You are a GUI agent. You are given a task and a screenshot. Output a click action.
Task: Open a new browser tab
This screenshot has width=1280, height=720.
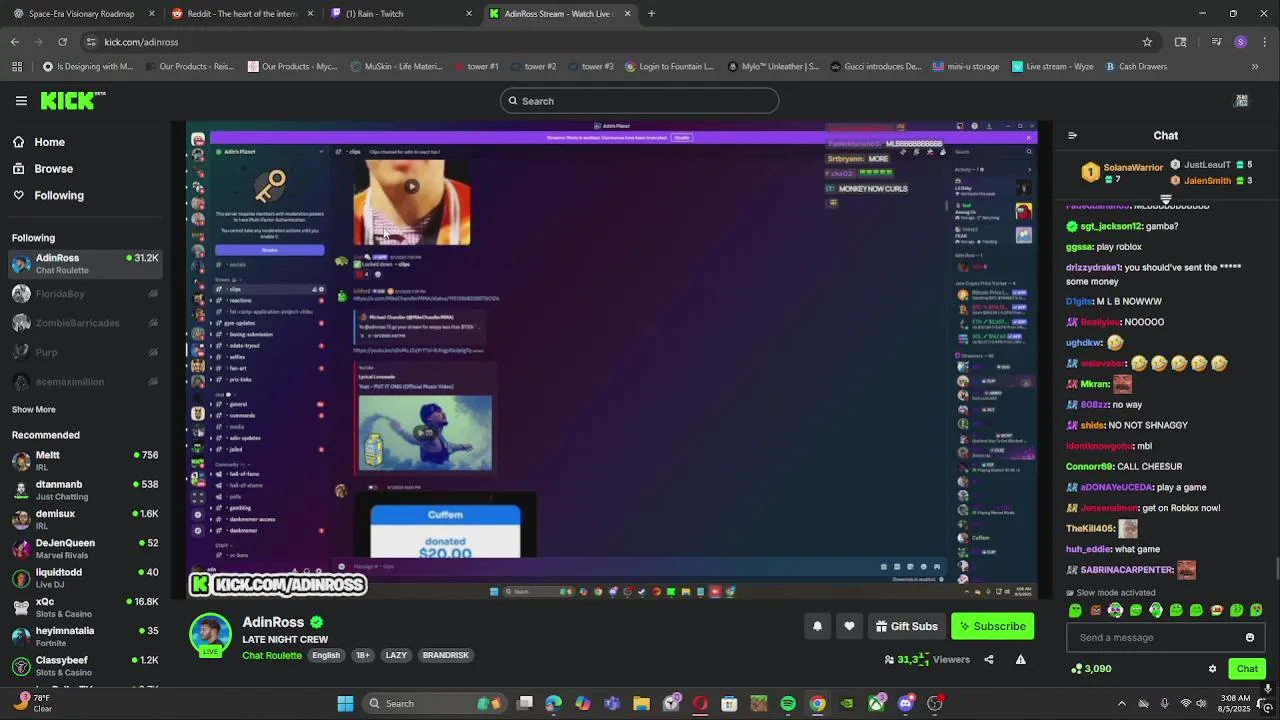coord(651,14)
